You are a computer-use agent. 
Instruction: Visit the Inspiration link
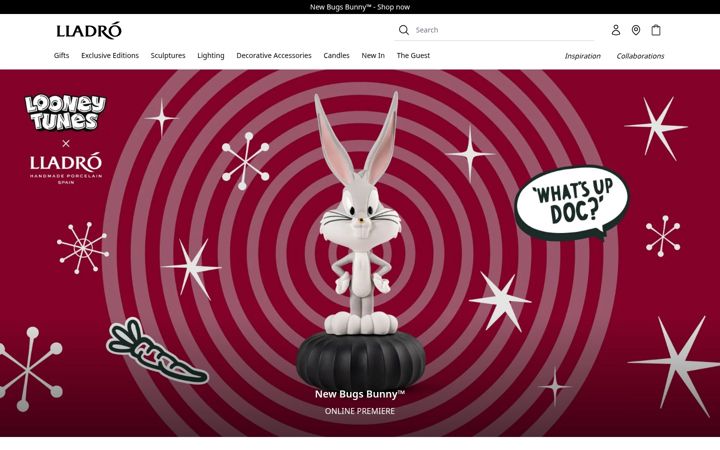pos(582,56)
